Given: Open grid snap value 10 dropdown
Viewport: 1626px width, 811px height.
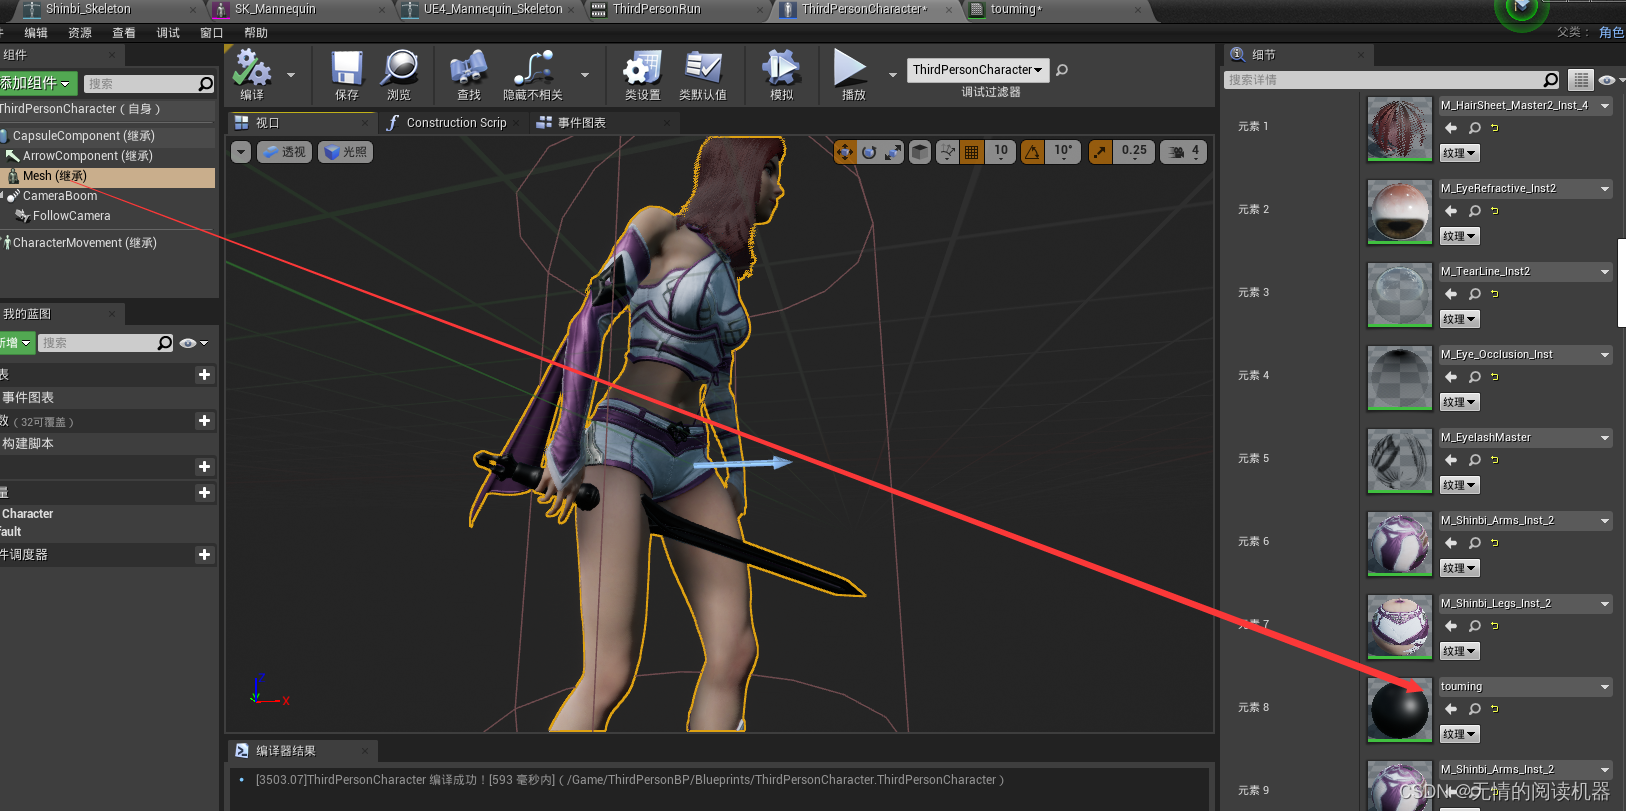Looking at the screenshot, I should click(x=1001, y=152).
